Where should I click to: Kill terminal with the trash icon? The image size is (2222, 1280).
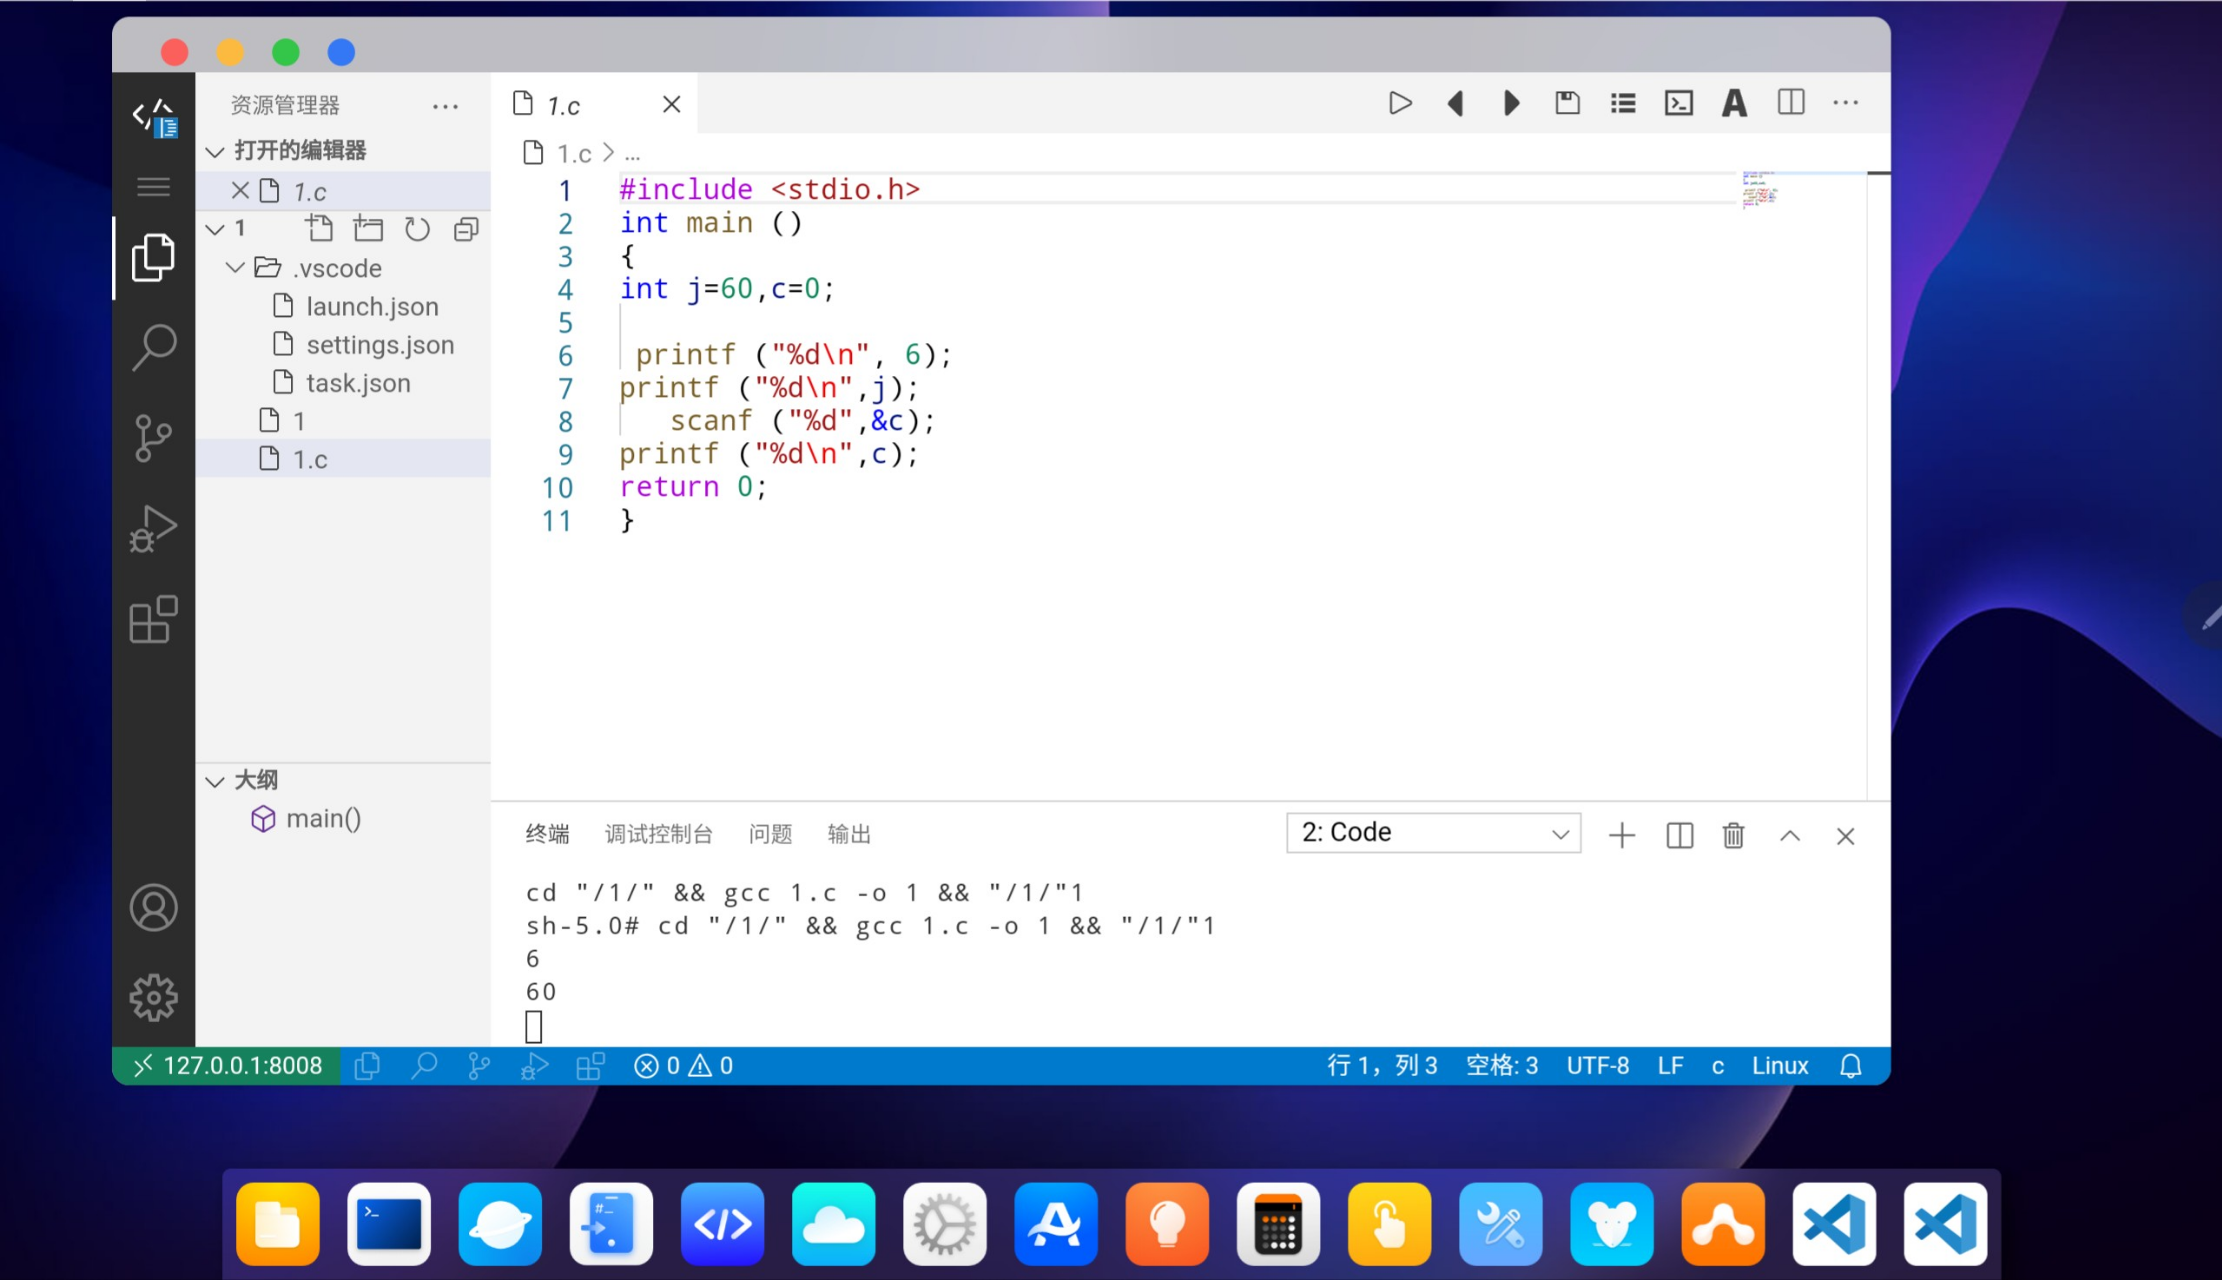click(x=1733, y=835)
